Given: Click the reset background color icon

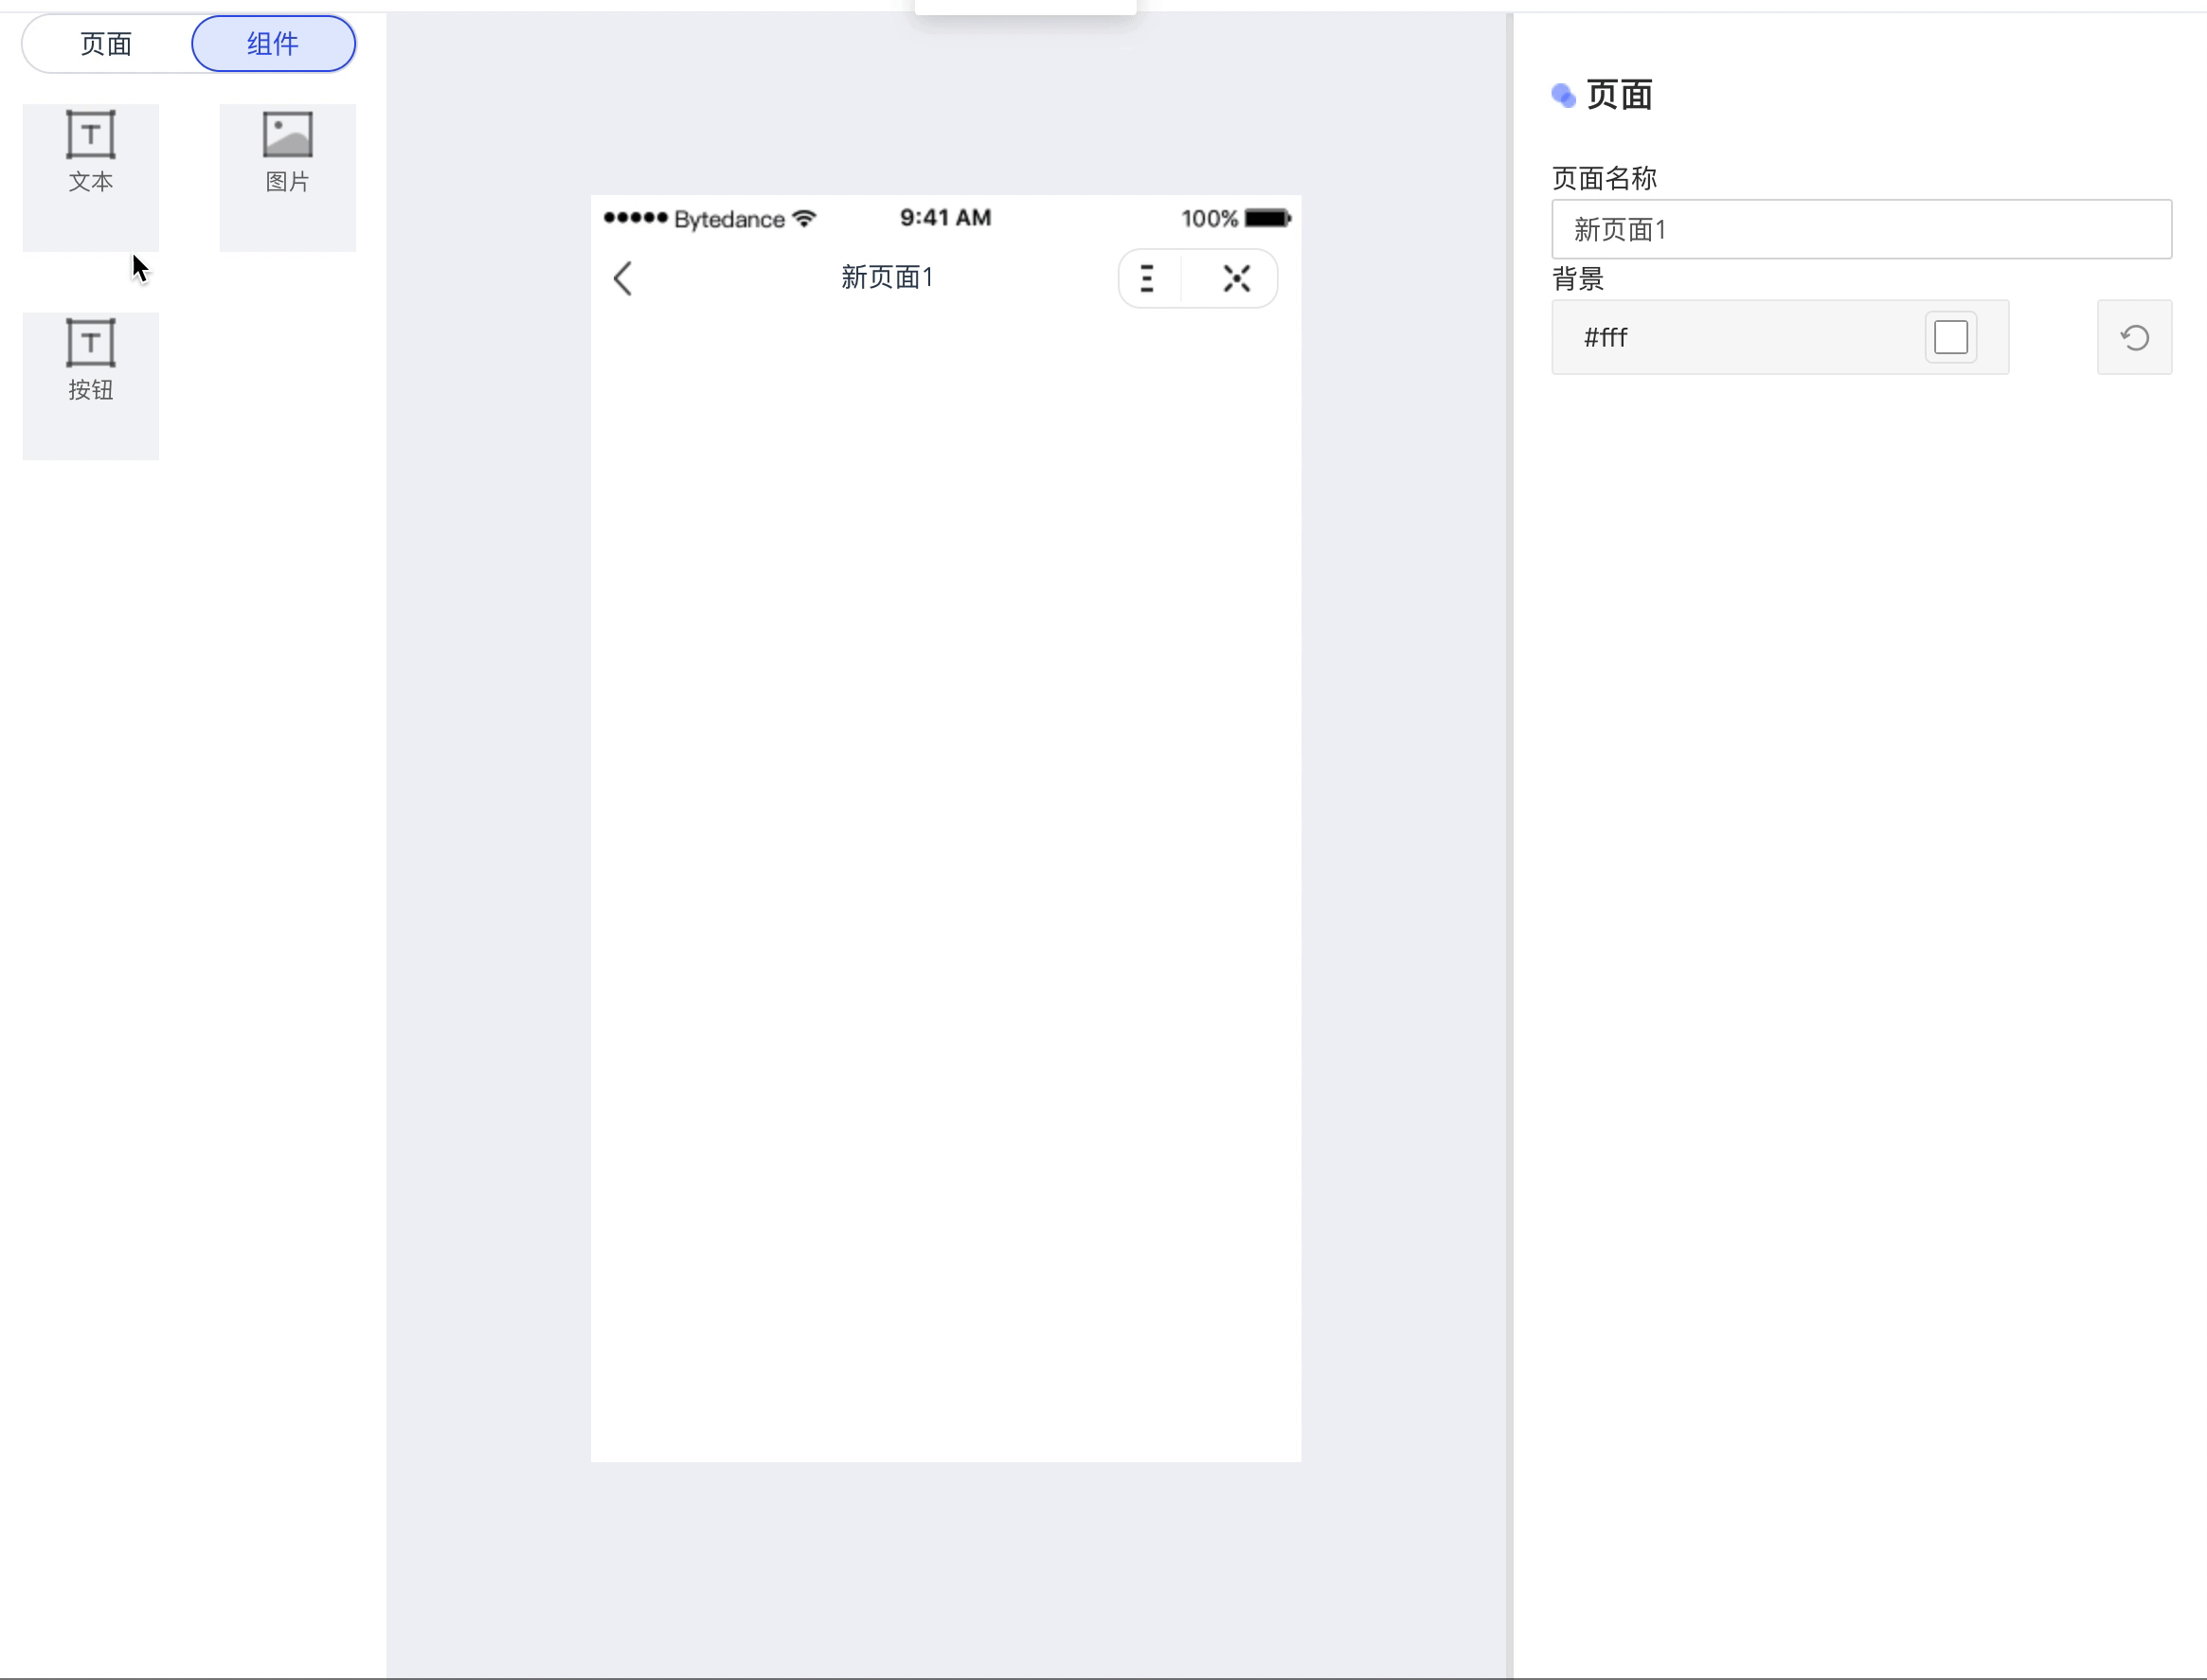Looking at the screenshot, I should (x=2134, y=338).
